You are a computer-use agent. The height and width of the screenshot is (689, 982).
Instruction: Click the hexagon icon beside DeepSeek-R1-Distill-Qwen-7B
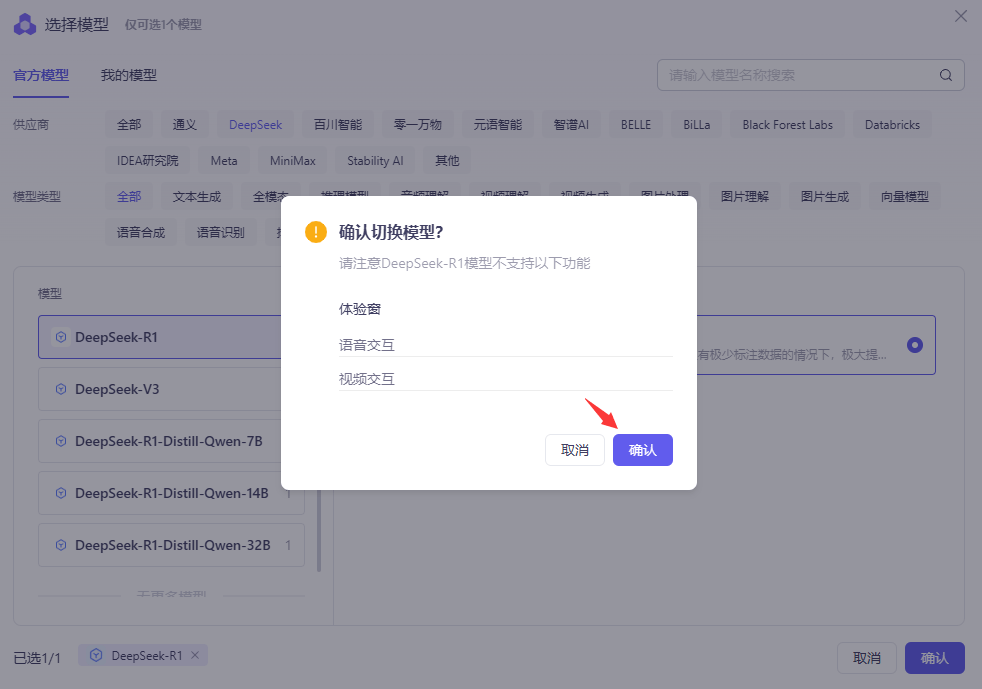pos(61,441)
